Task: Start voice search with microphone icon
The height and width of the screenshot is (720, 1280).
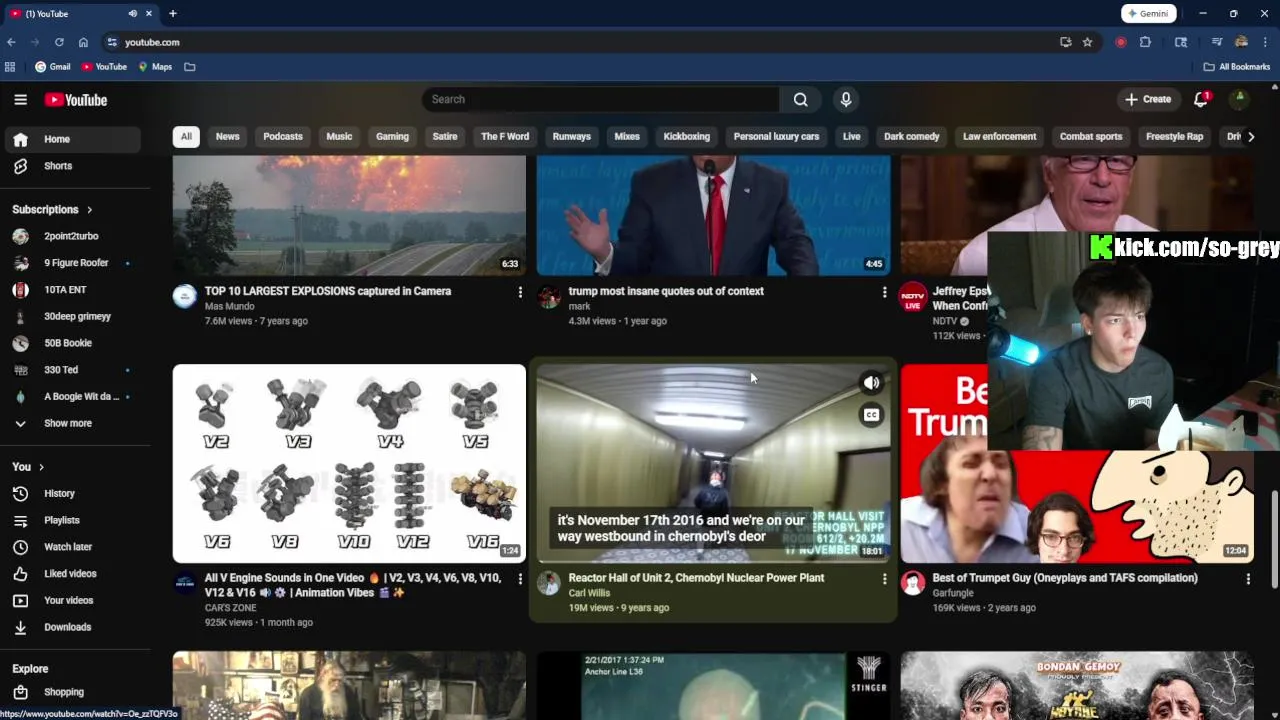Action: tap(846, 99)
